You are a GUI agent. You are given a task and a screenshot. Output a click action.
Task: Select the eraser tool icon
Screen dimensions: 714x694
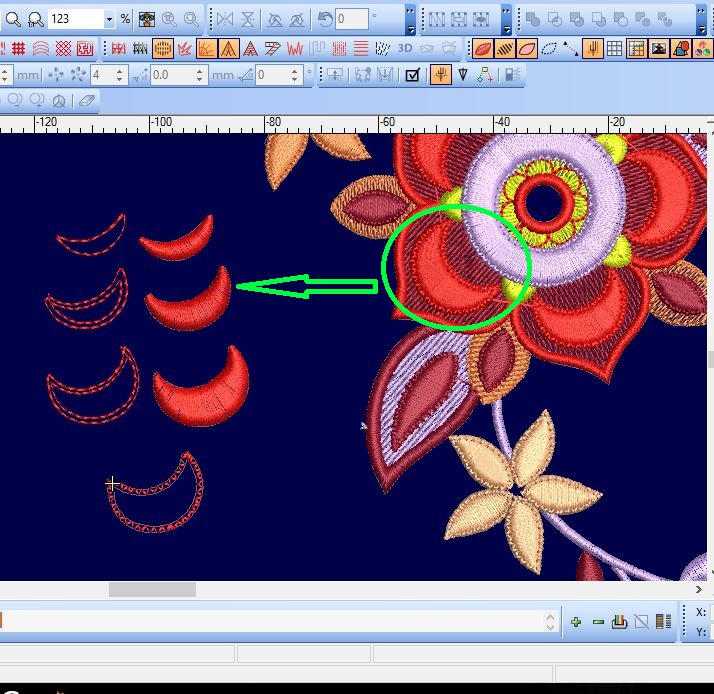[86, 100]
